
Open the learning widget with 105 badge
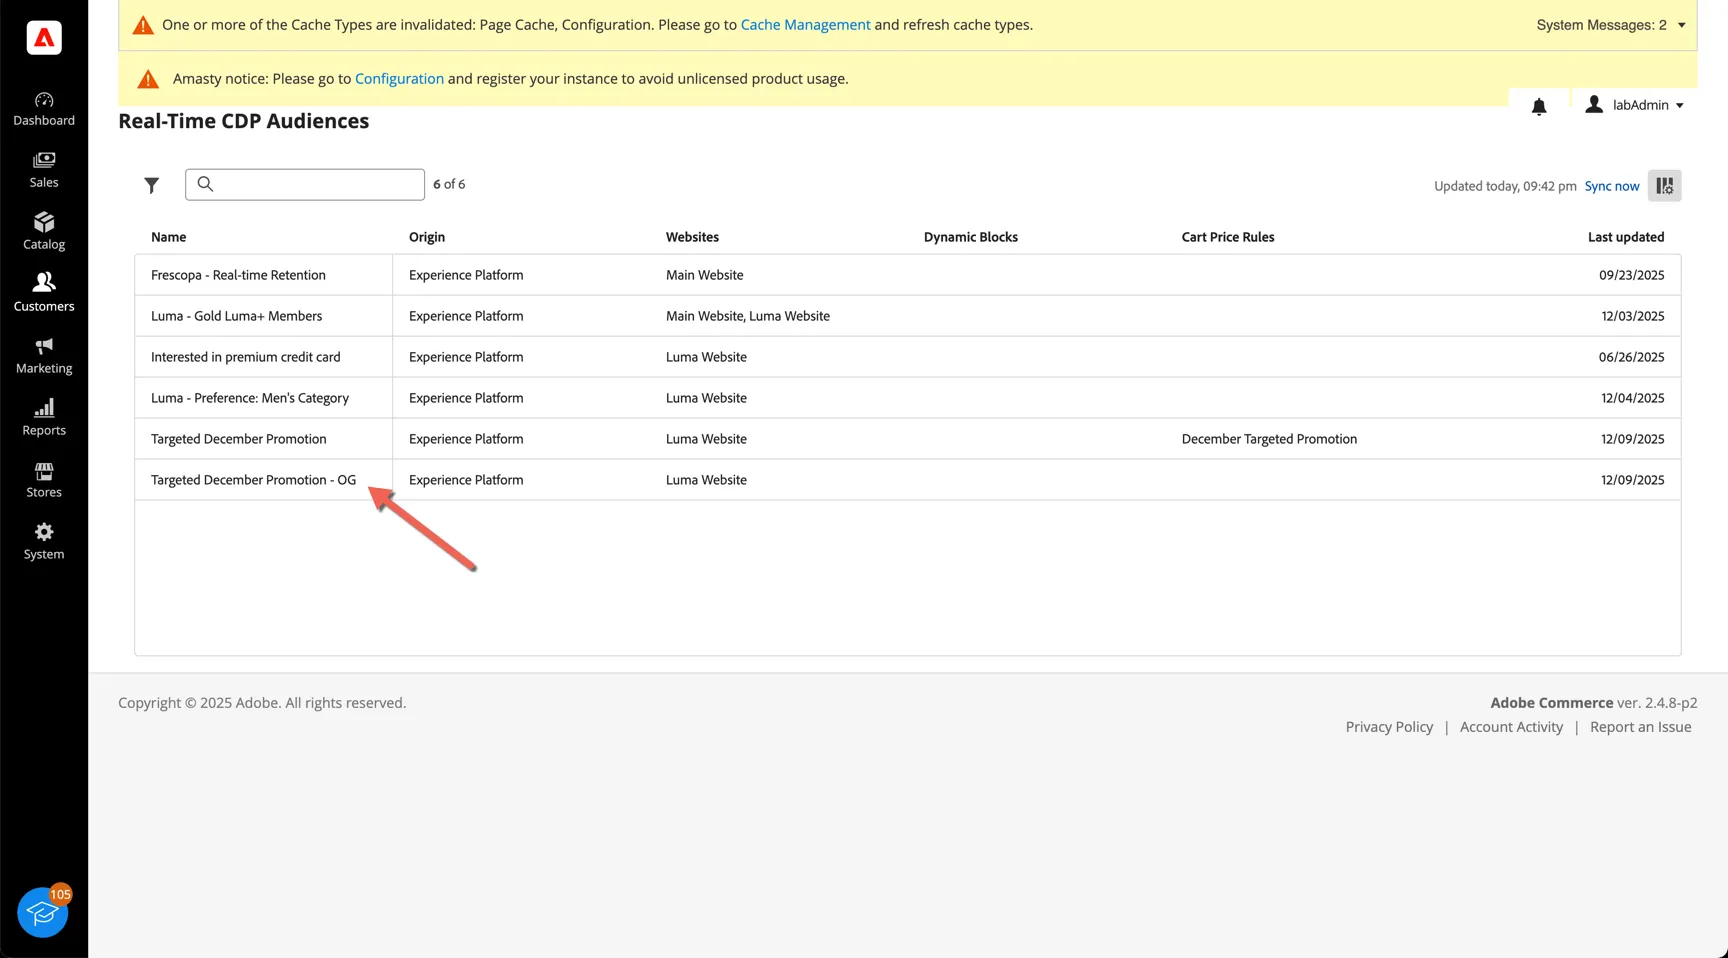pos(43,912)
